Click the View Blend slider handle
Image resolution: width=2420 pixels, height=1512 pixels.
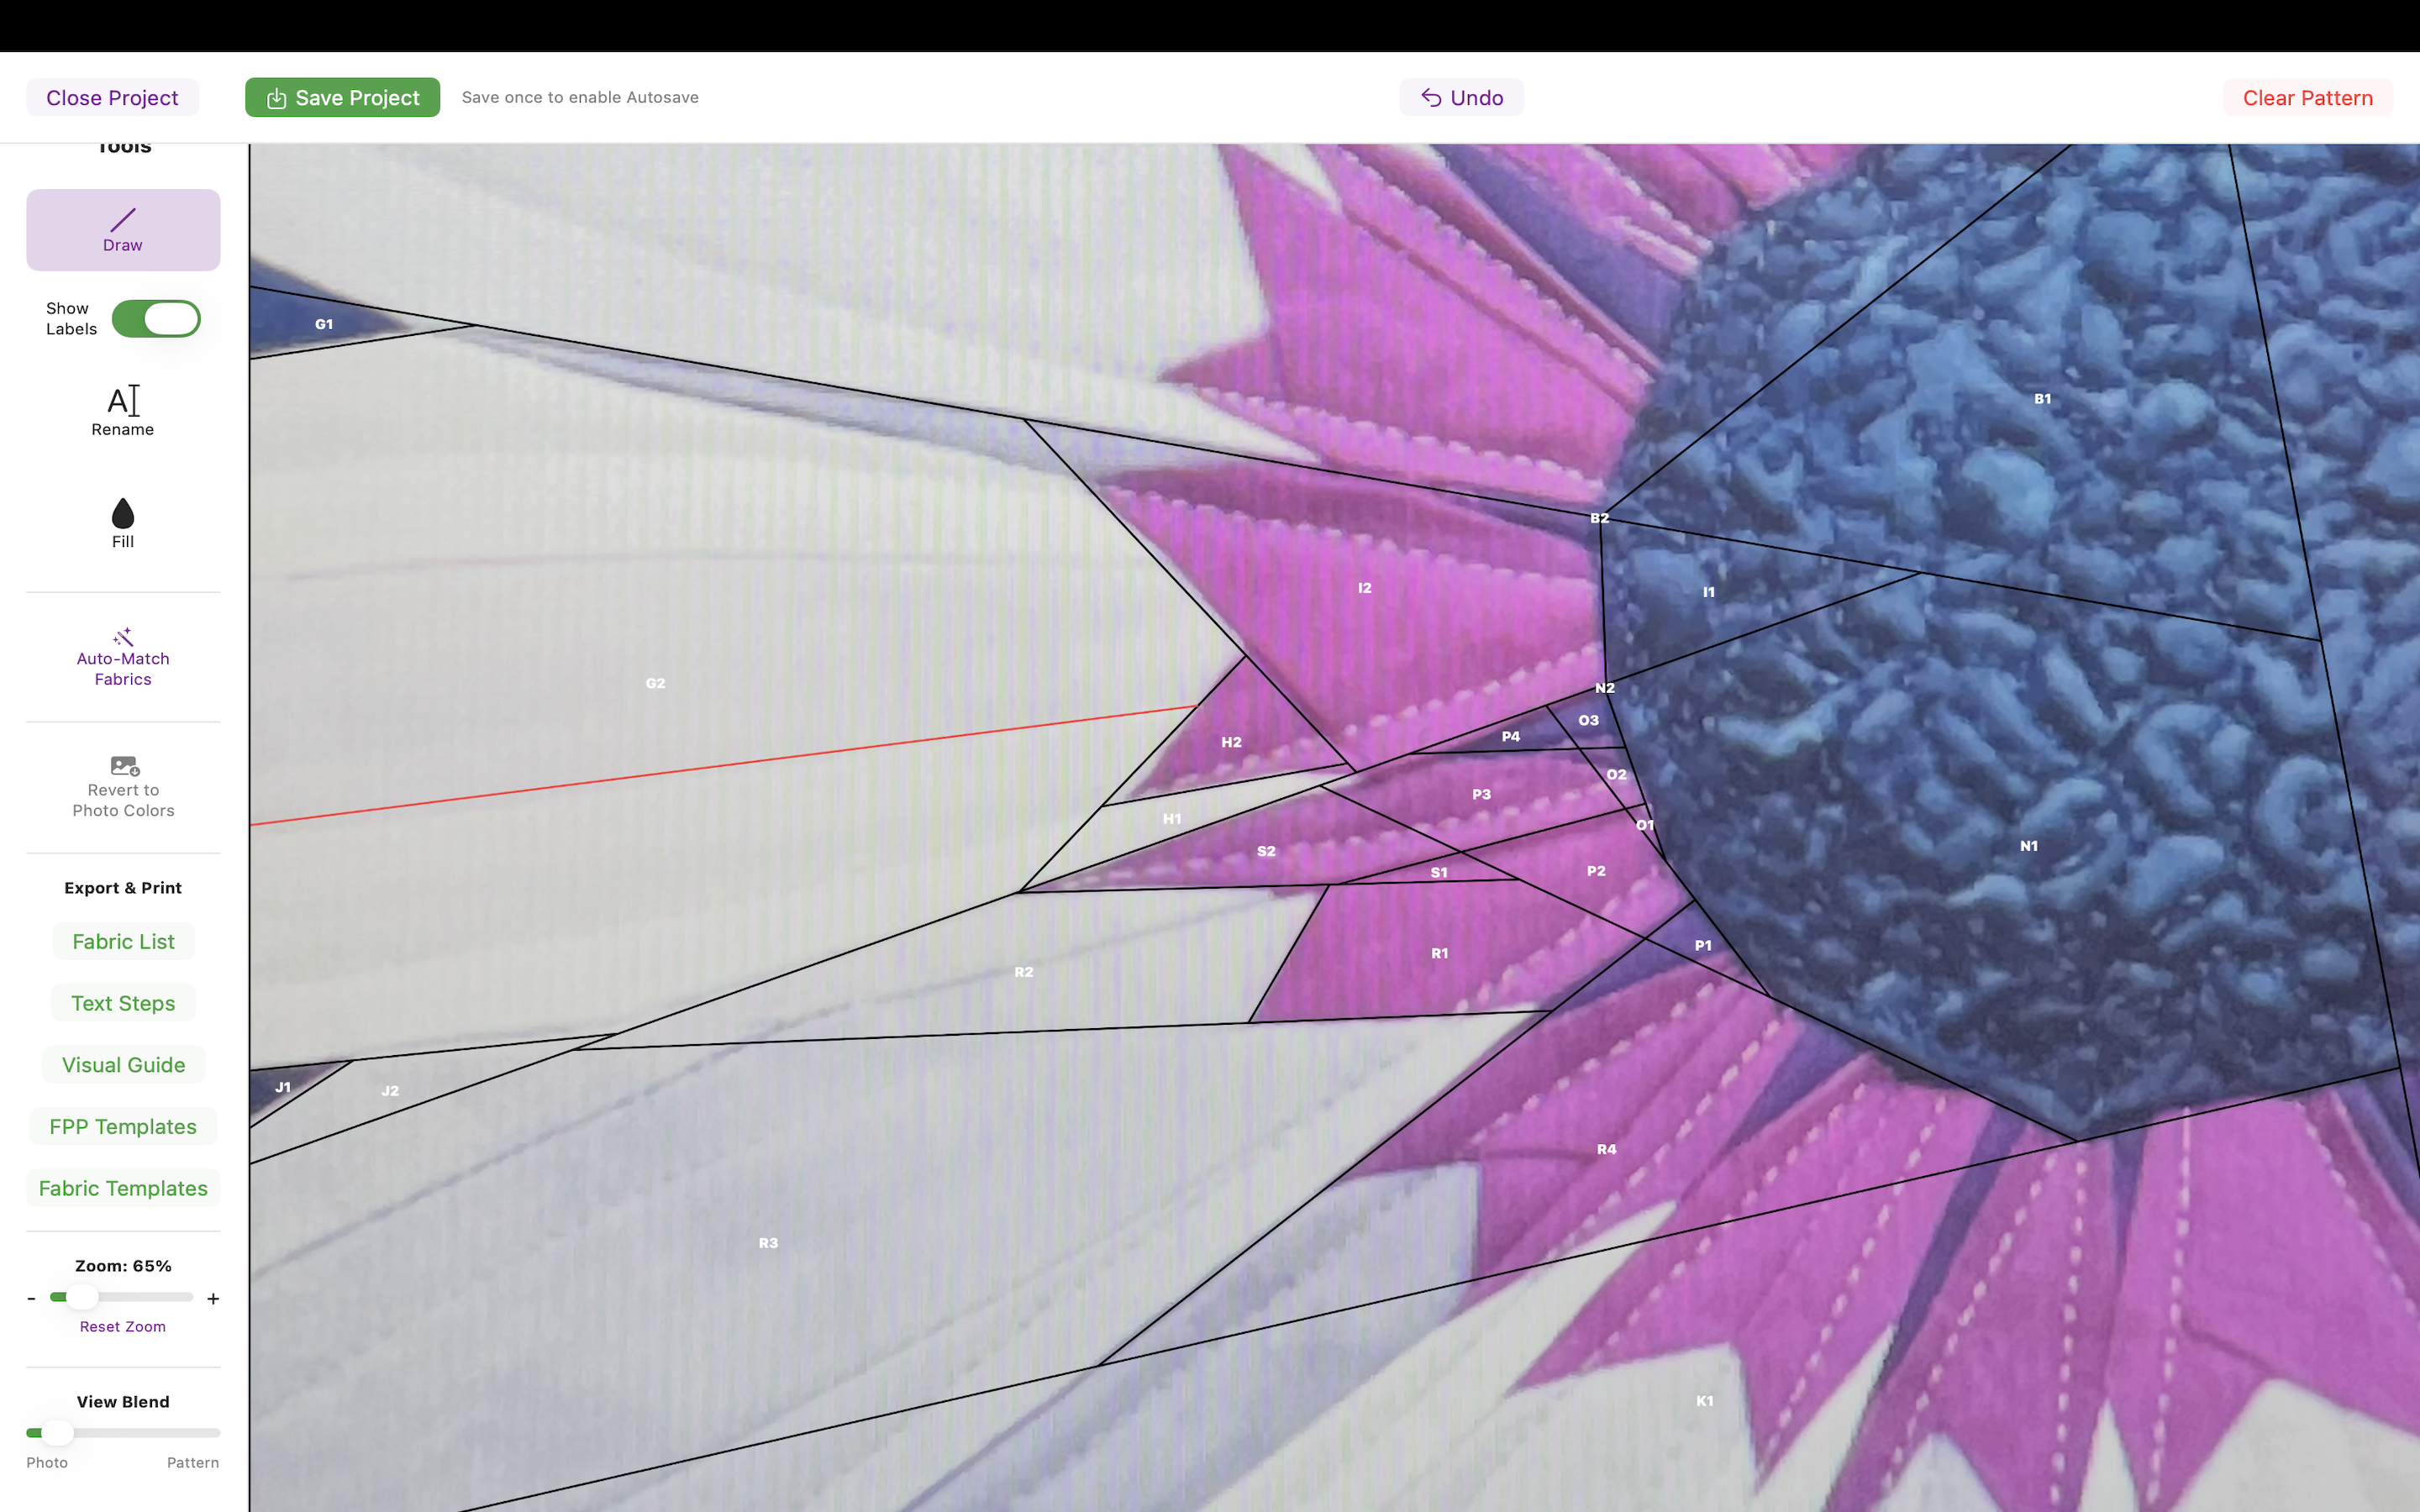(x=57, y=1432)
